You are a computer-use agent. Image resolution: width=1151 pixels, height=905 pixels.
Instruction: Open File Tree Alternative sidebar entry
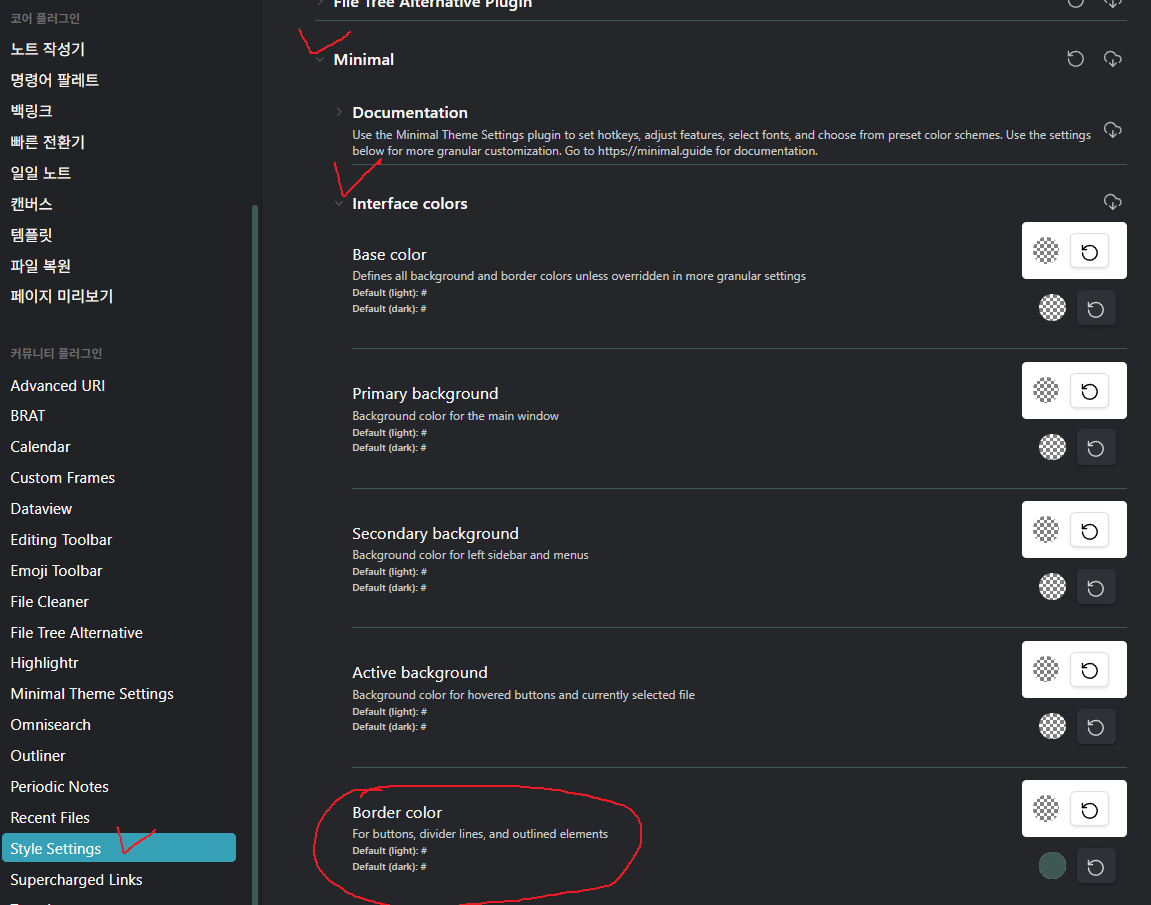click(76, 633)
